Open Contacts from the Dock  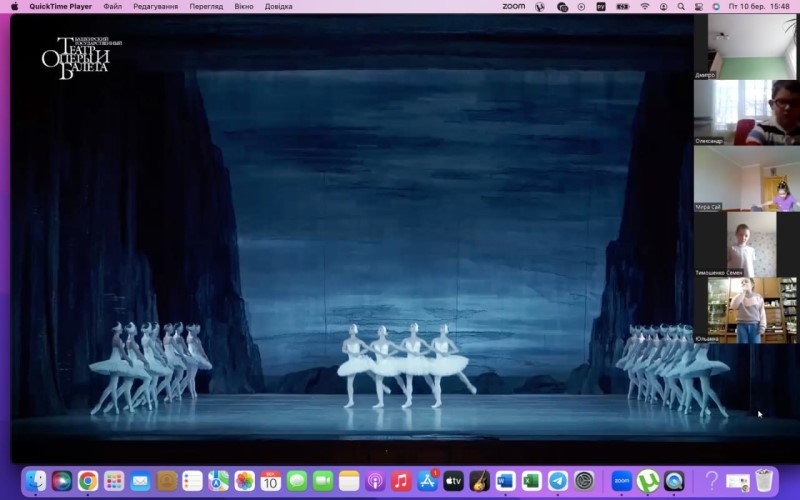tap(166, 481)
